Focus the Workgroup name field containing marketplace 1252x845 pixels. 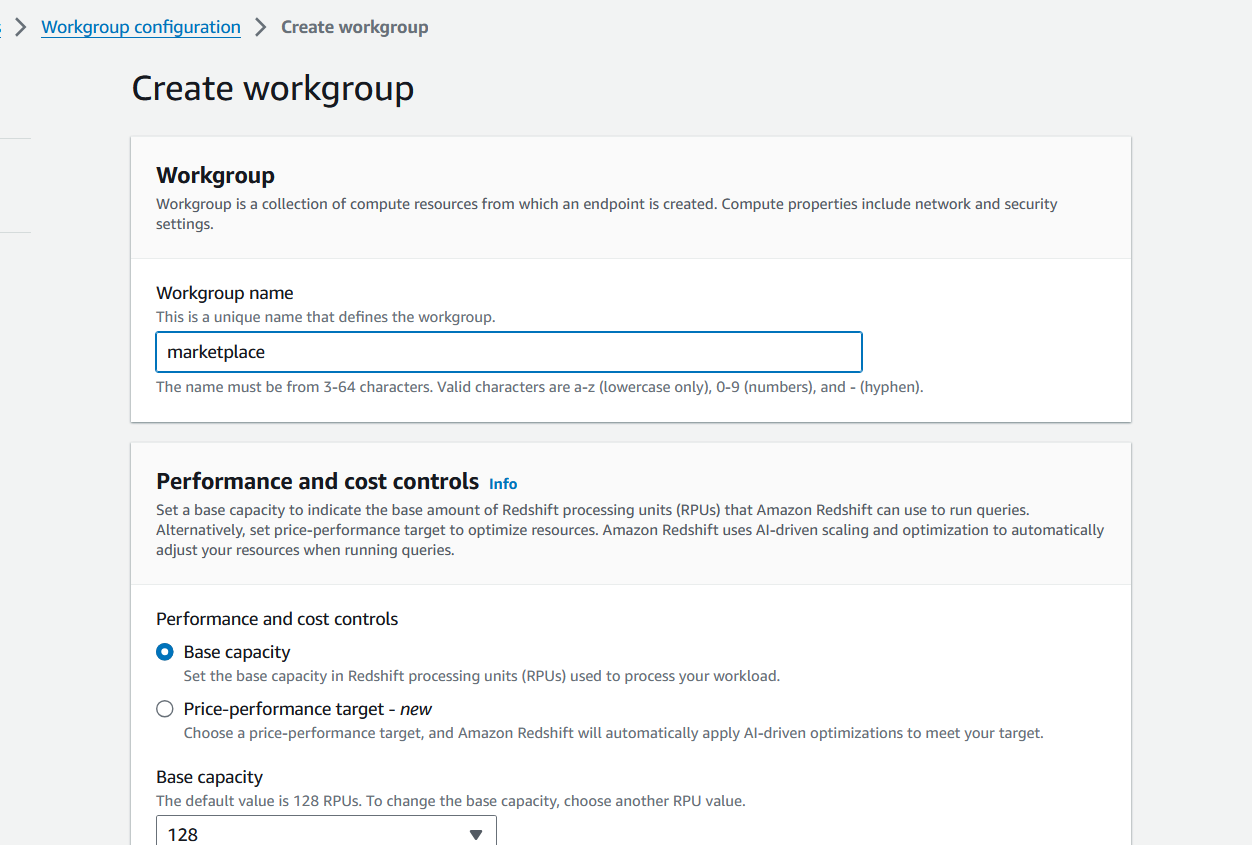tap(508, 352)
